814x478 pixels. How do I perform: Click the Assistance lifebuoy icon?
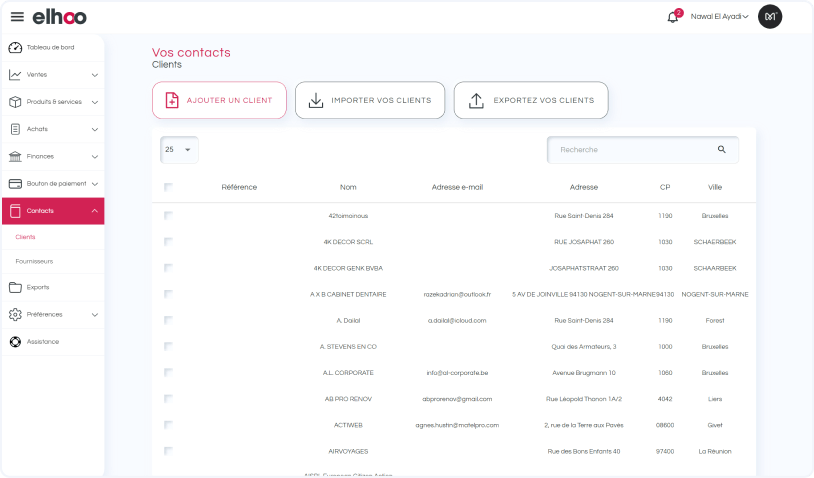[x=15, y=342]
